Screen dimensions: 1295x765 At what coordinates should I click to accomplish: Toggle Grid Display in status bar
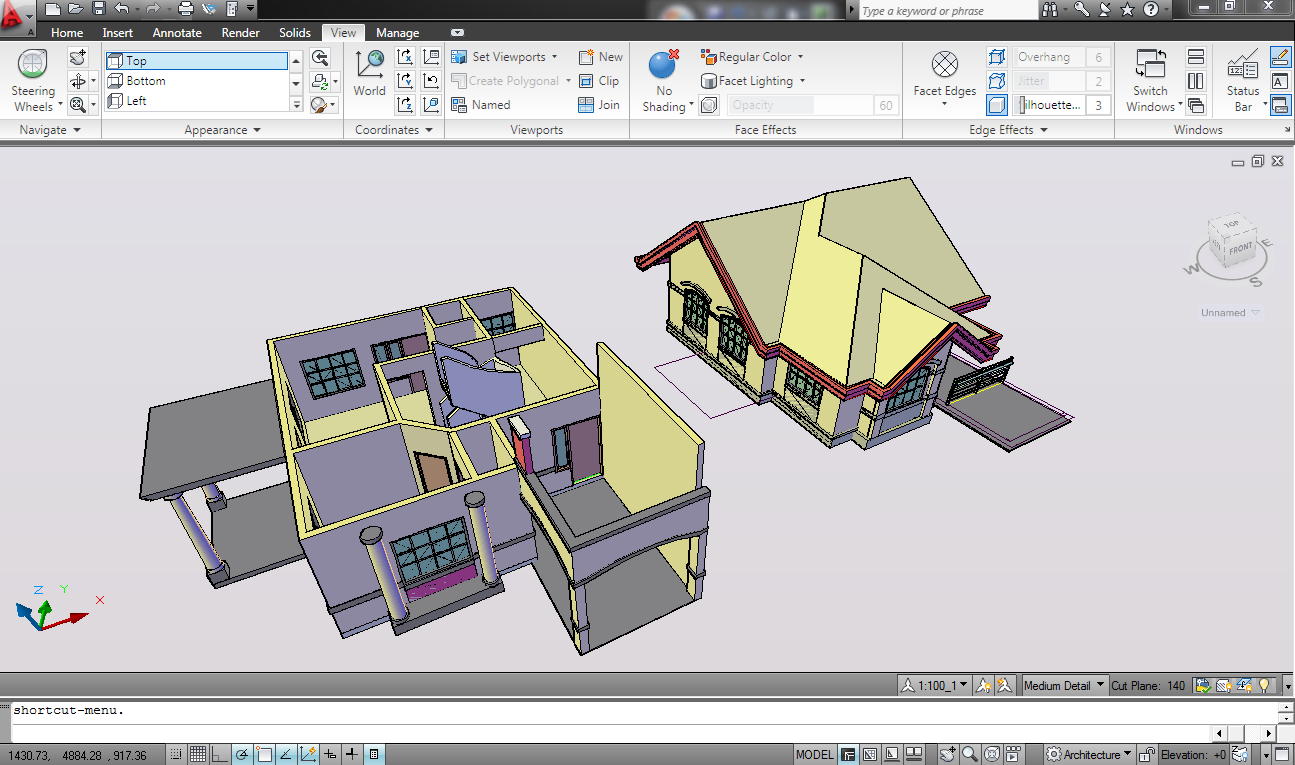tap(198, 754)
